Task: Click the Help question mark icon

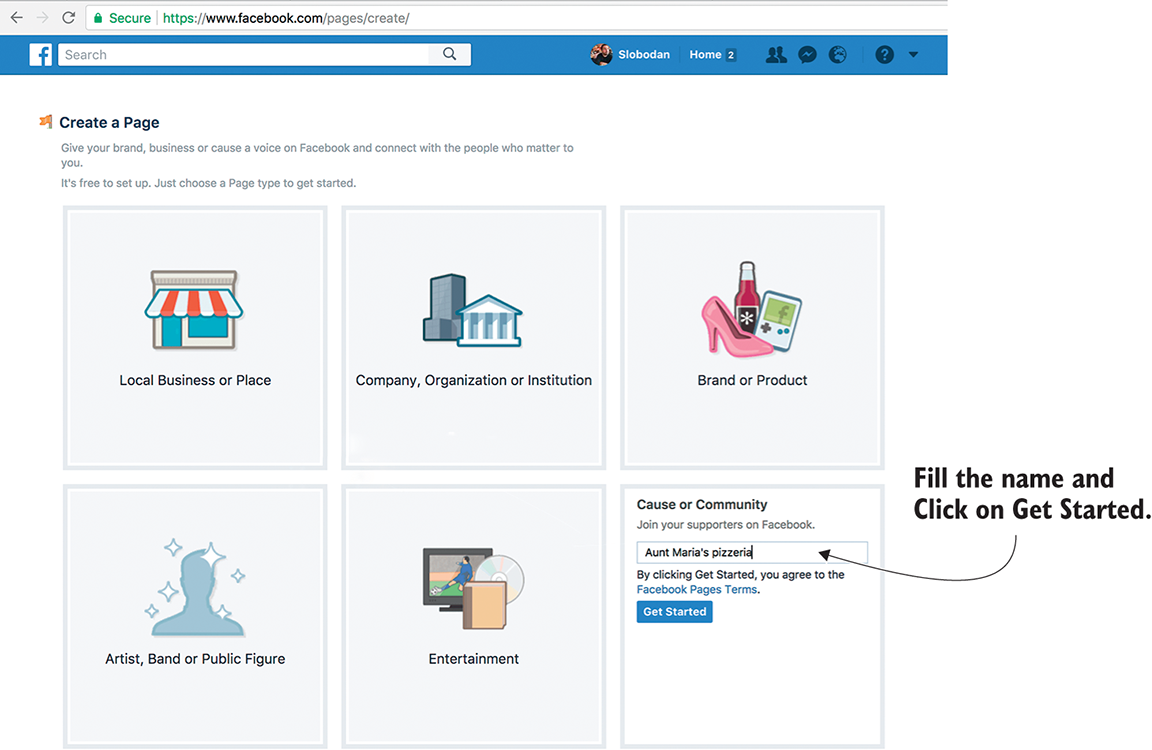Action: pyautogui.click(x=884, y=55)
